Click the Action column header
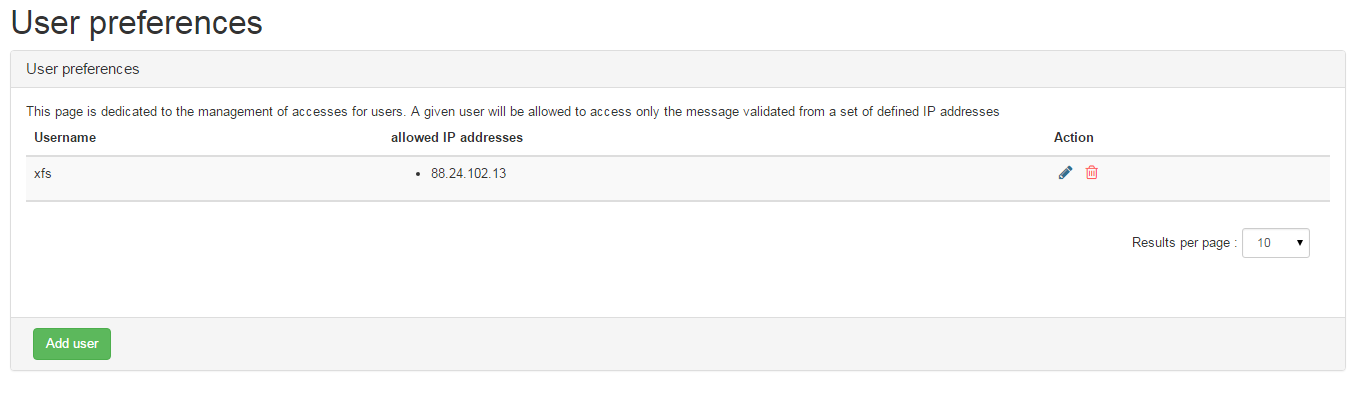Image resolution: width=1351 pixels, height=398 pixels. tap(1074, 137)
